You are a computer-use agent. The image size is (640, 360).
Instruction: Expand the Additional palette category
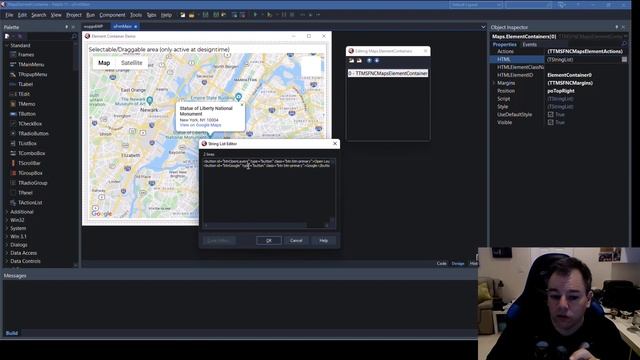coord(7,212)
